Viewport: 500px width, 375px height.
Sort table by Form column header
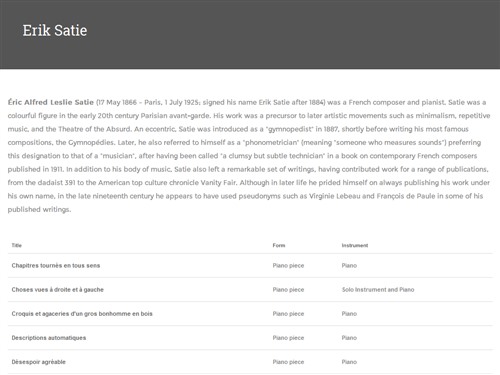coord(279,245)
